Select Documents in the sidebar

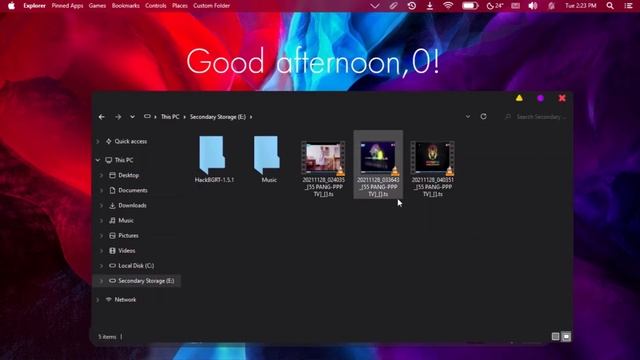[133, 190]
